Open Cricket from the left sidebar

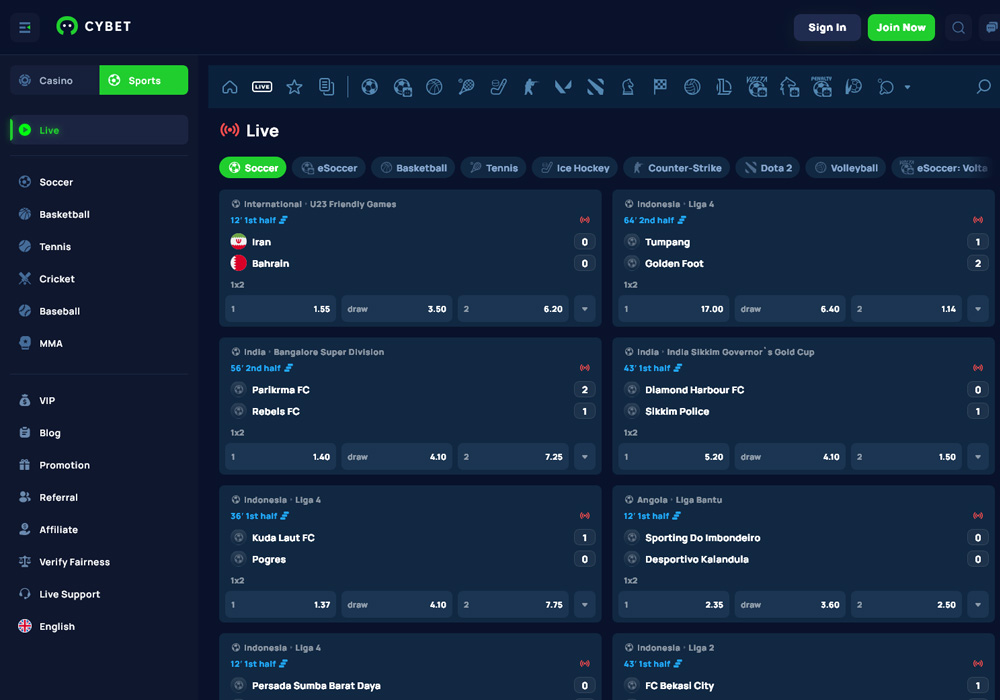57,278
